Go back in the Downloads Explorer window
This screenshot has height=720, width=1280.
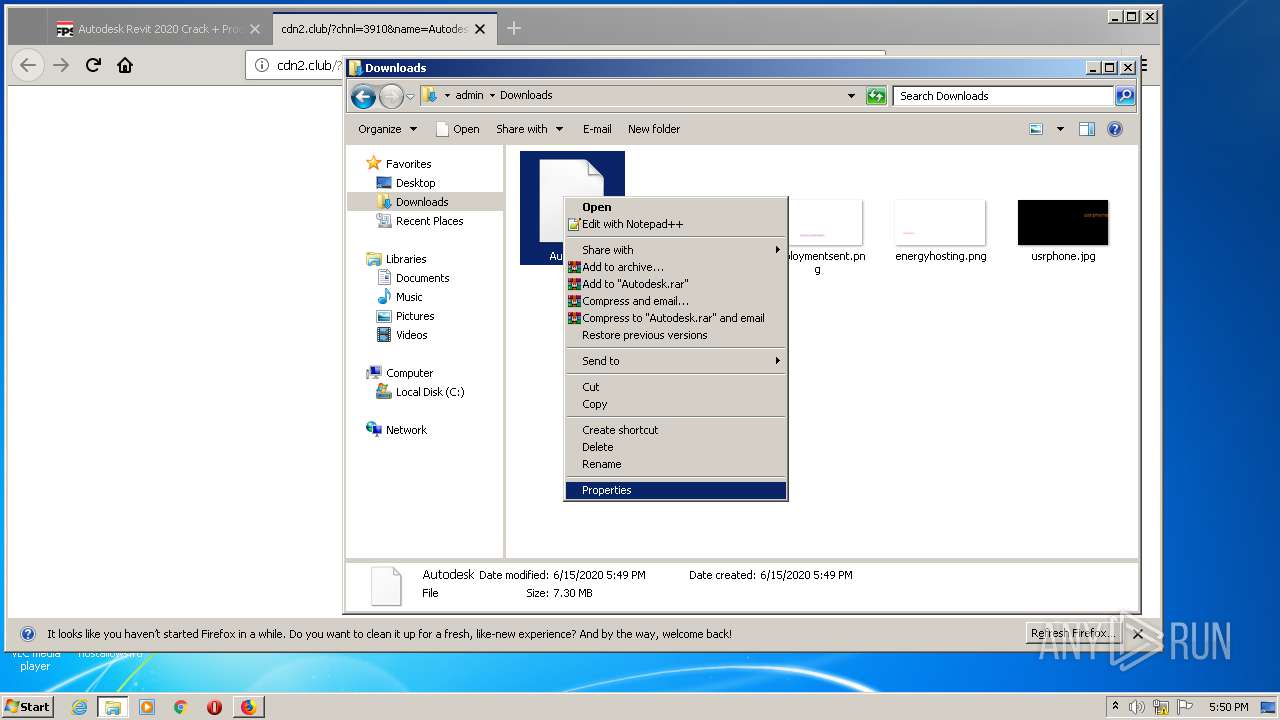coord(363,96)
